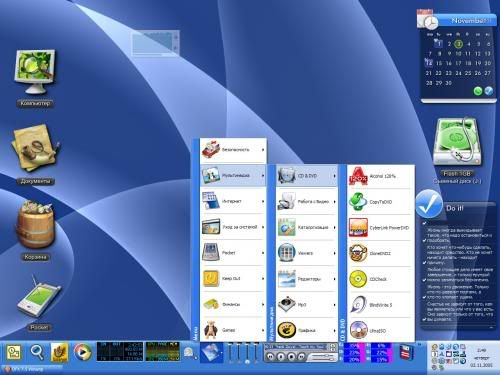
Task: Toggle the checkmark for note 'Счастье не зависит'
Action: pos(425,319)
